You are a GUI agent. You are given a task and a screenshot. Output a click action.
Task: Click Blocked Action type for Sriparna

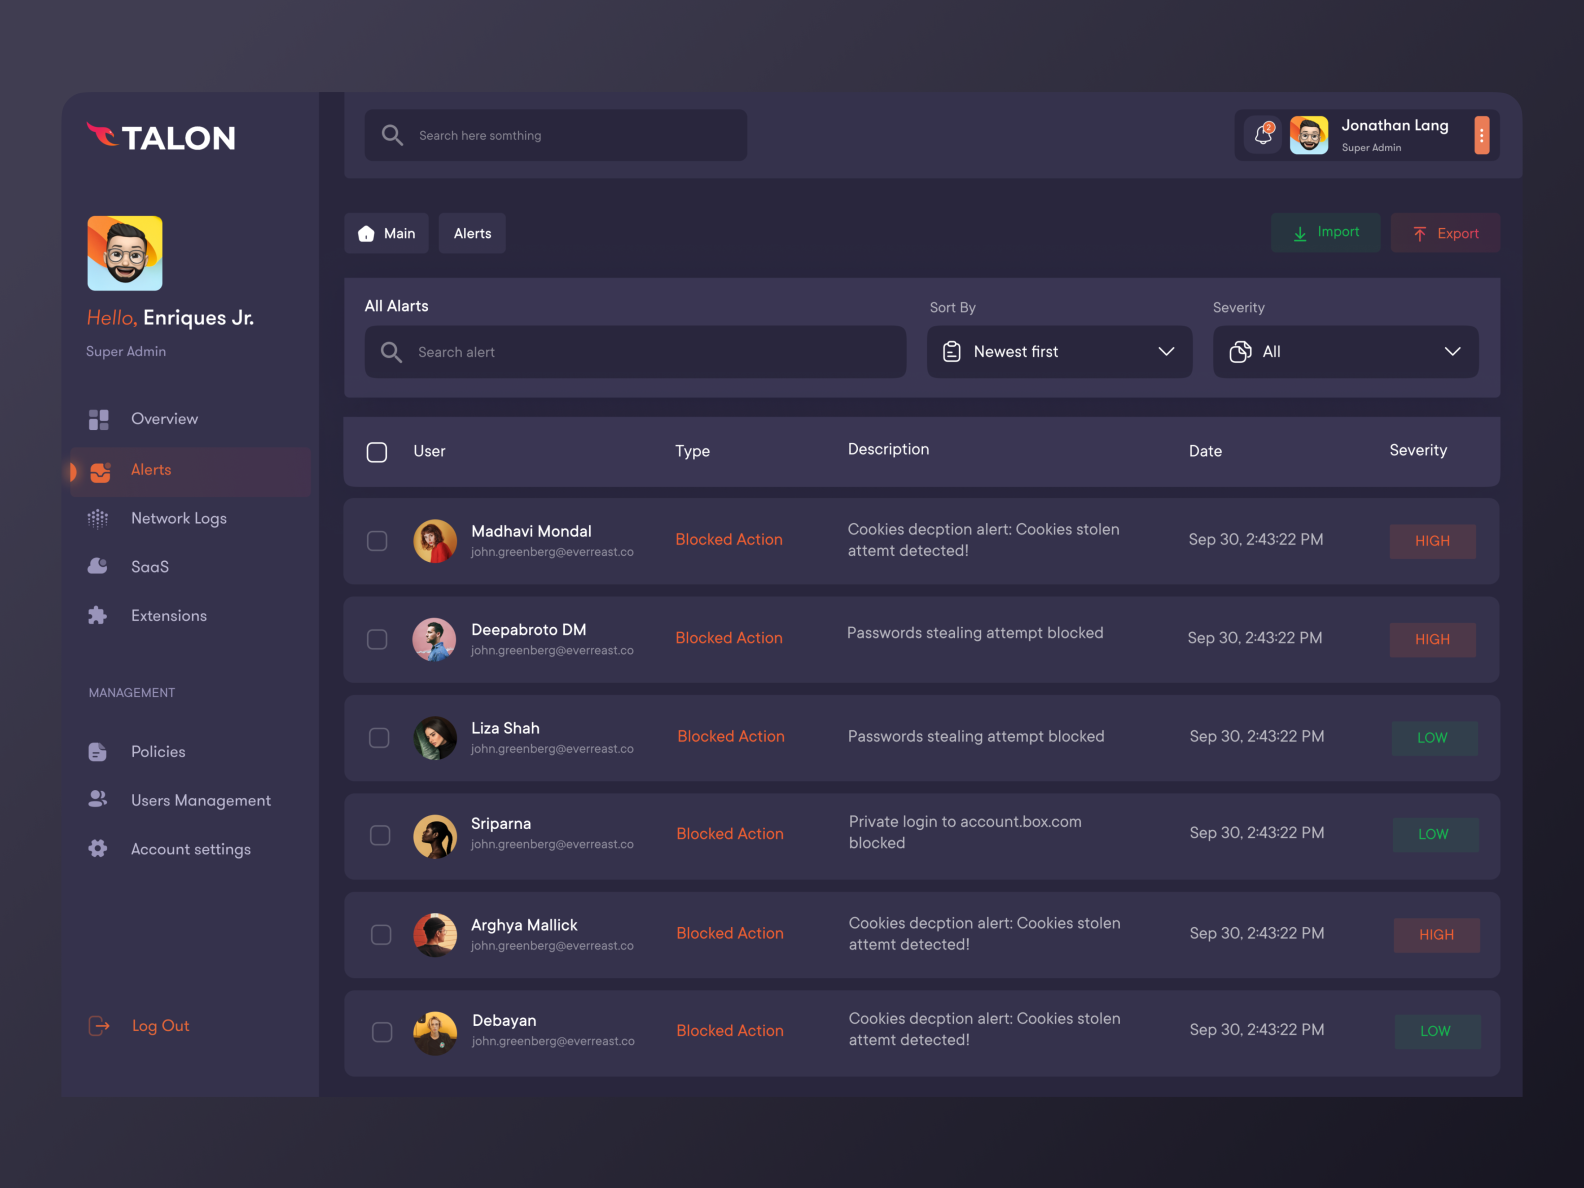pos(730,834)
